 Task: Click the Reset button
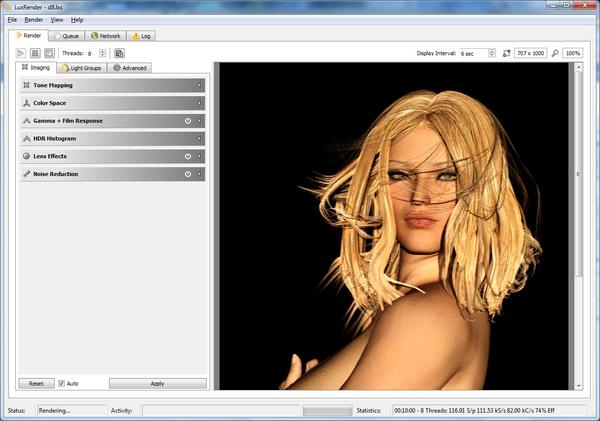tap(36, 383)
